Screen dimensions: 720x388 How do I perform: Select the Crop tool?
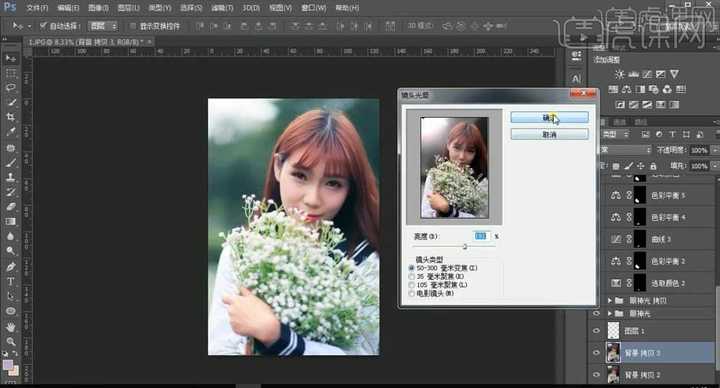(11, 117)
